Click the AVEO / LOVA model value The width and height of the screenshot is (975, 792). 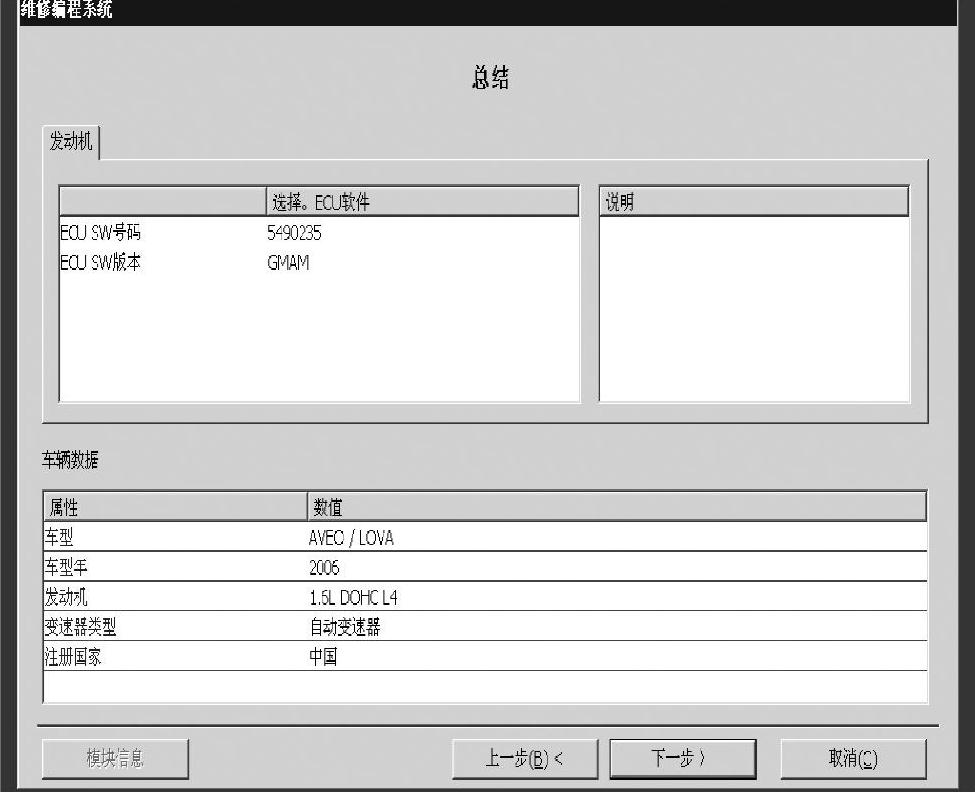[x=352, y=538]
